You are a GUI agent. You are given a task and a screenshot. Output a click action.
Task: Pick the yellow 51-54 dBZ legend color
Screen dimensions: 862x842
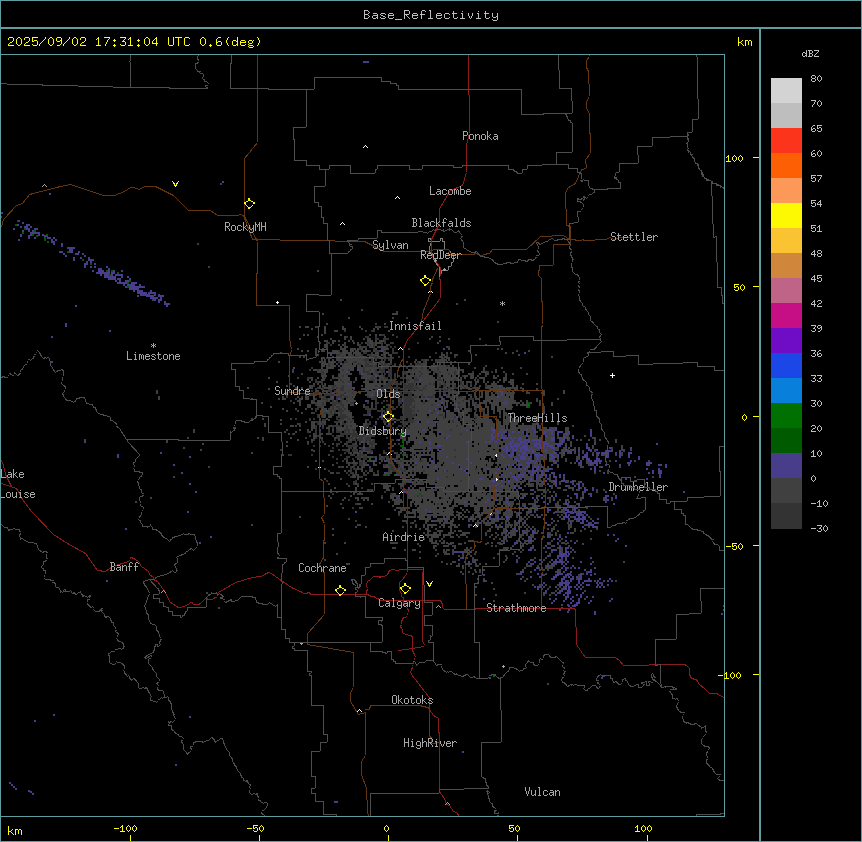pyautogui.click(x=786, y=215)
